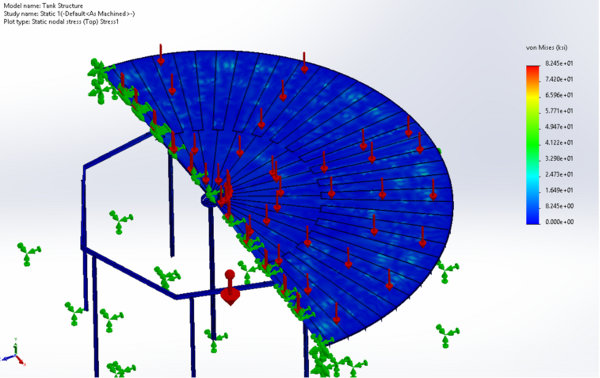Image resolution: width=600 pixels, height=378 pixels.
Task: Click the legend value 4.947e+01
Action: [559, 127]
